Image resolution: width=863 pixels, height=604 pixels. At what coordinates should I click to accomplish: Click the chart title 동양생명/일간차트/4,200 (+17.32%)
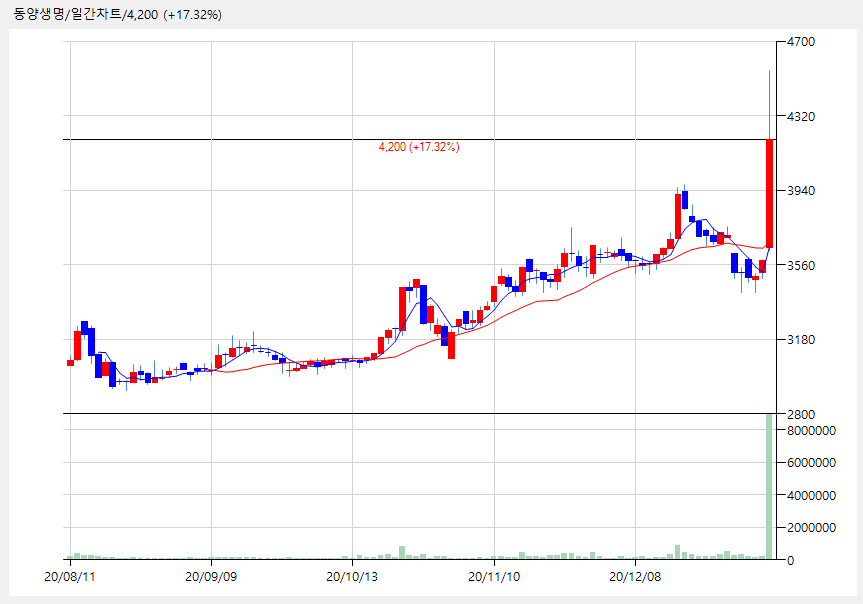(117, 14)
